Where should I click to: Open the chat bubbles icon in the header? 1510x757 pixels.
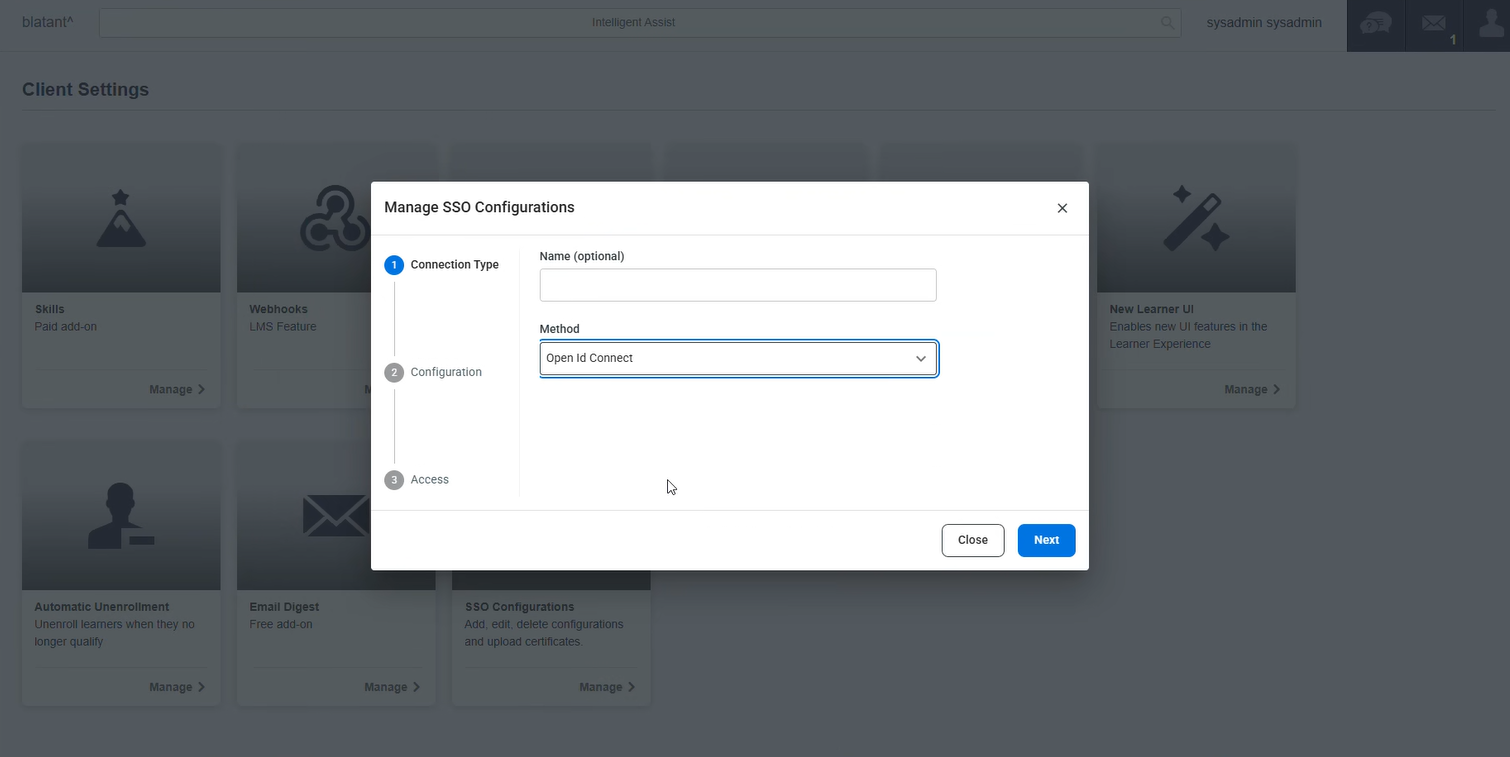pyautogui.click(x=1376, y=24)
